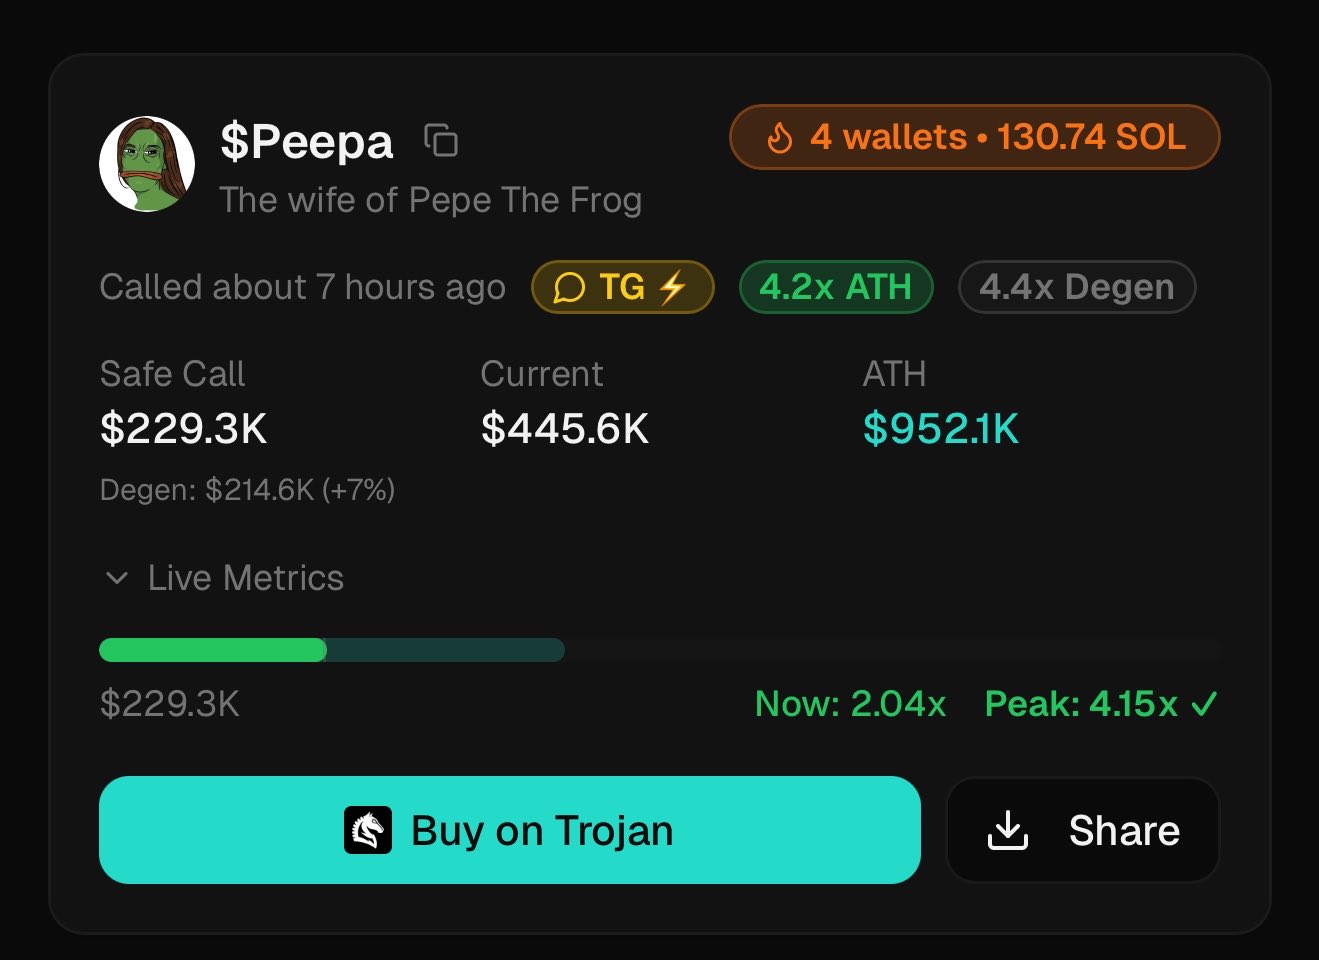The width and height of the screenshot is (1319, 960).
Task: Click the Current value $445.6K
Action: pos(565,430)
